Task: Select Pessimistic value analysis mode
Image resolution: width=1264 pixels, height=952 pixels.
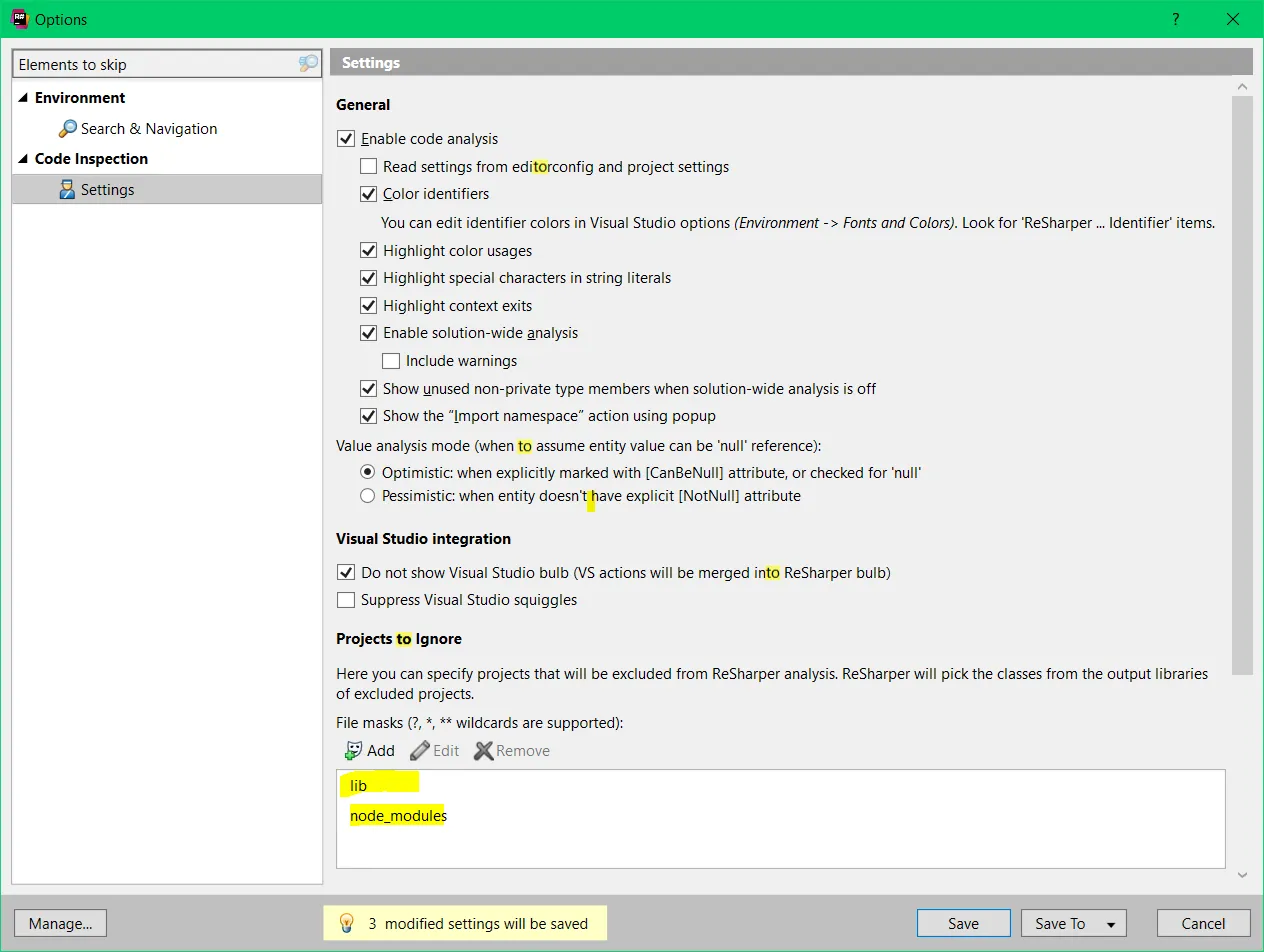Action: [368, 496]
